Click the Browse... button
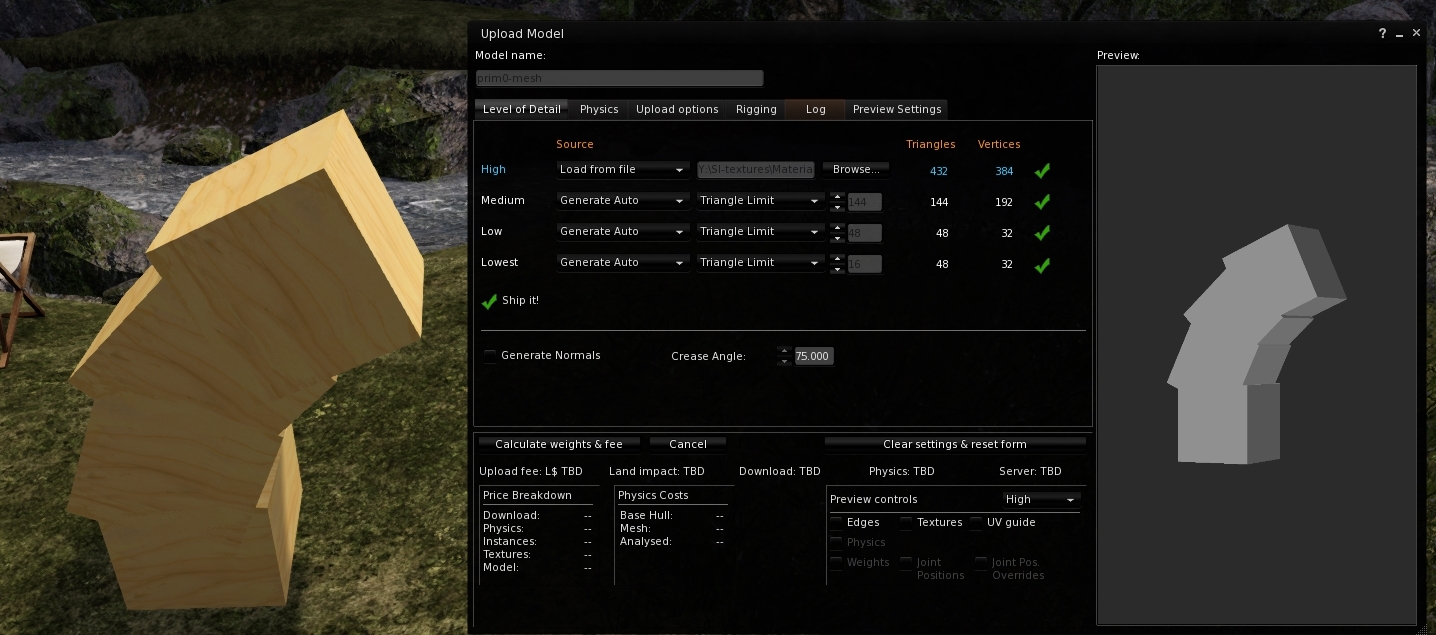 tap(856, 170)
